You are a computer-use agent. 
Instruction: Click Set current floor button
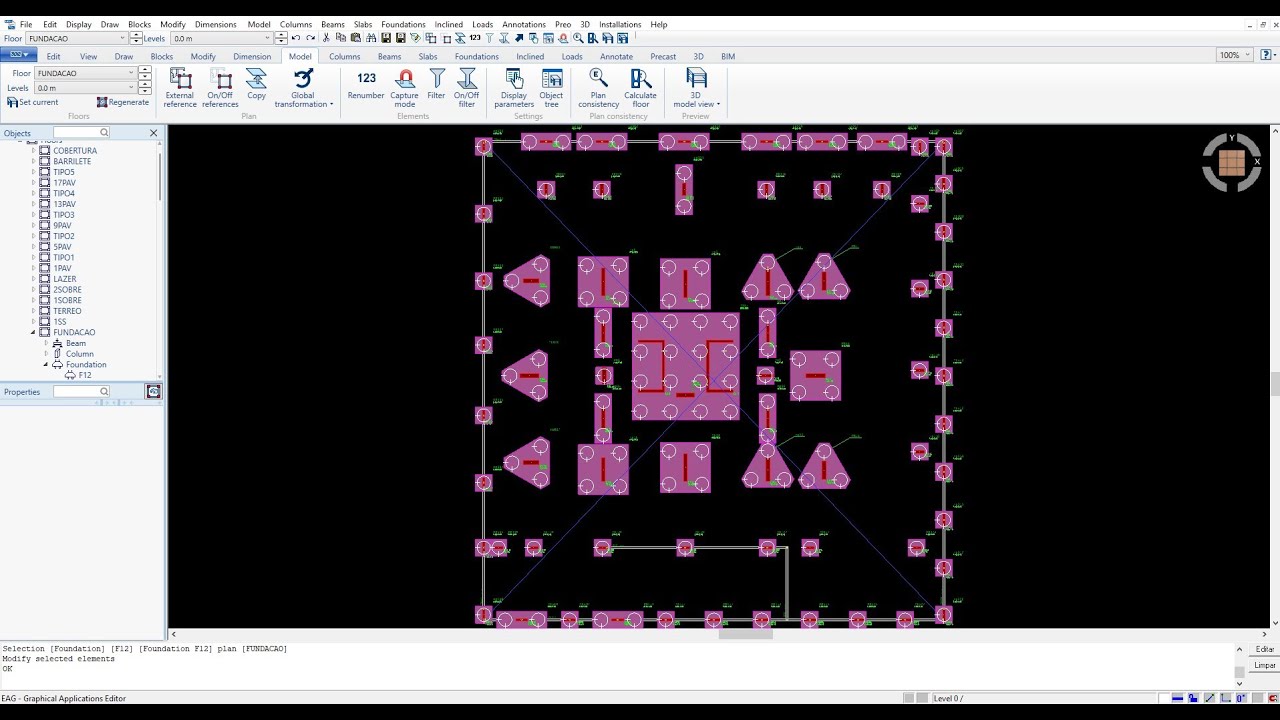click(33, 102)
